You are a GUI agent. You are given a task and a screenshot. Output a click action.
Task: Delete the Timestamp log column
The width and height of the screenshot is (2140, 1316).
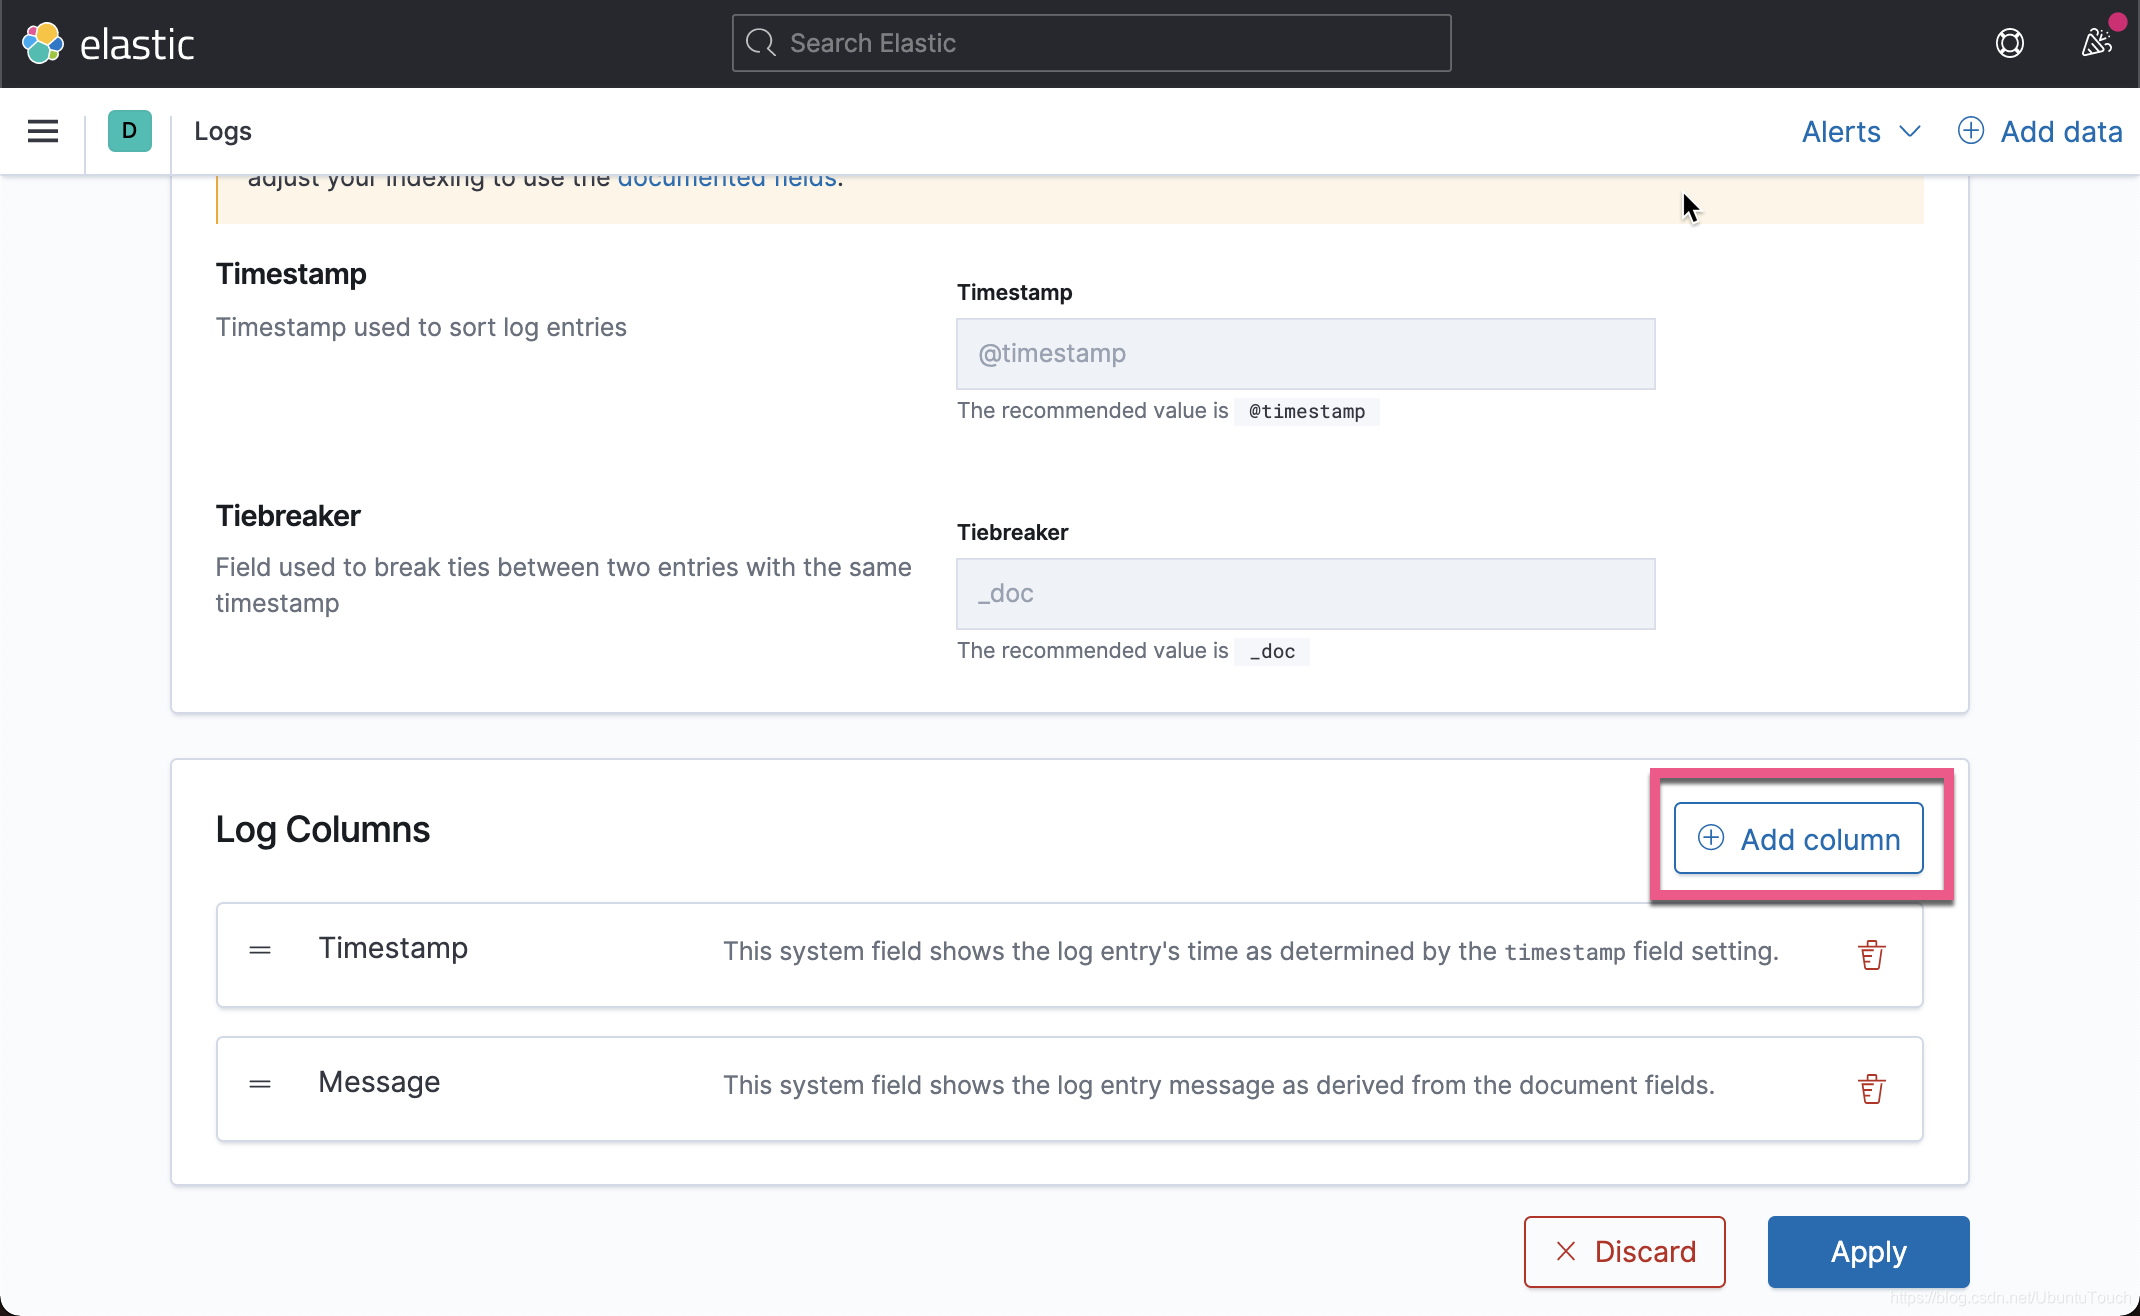pyautogui.click(x=1871, y=955)
